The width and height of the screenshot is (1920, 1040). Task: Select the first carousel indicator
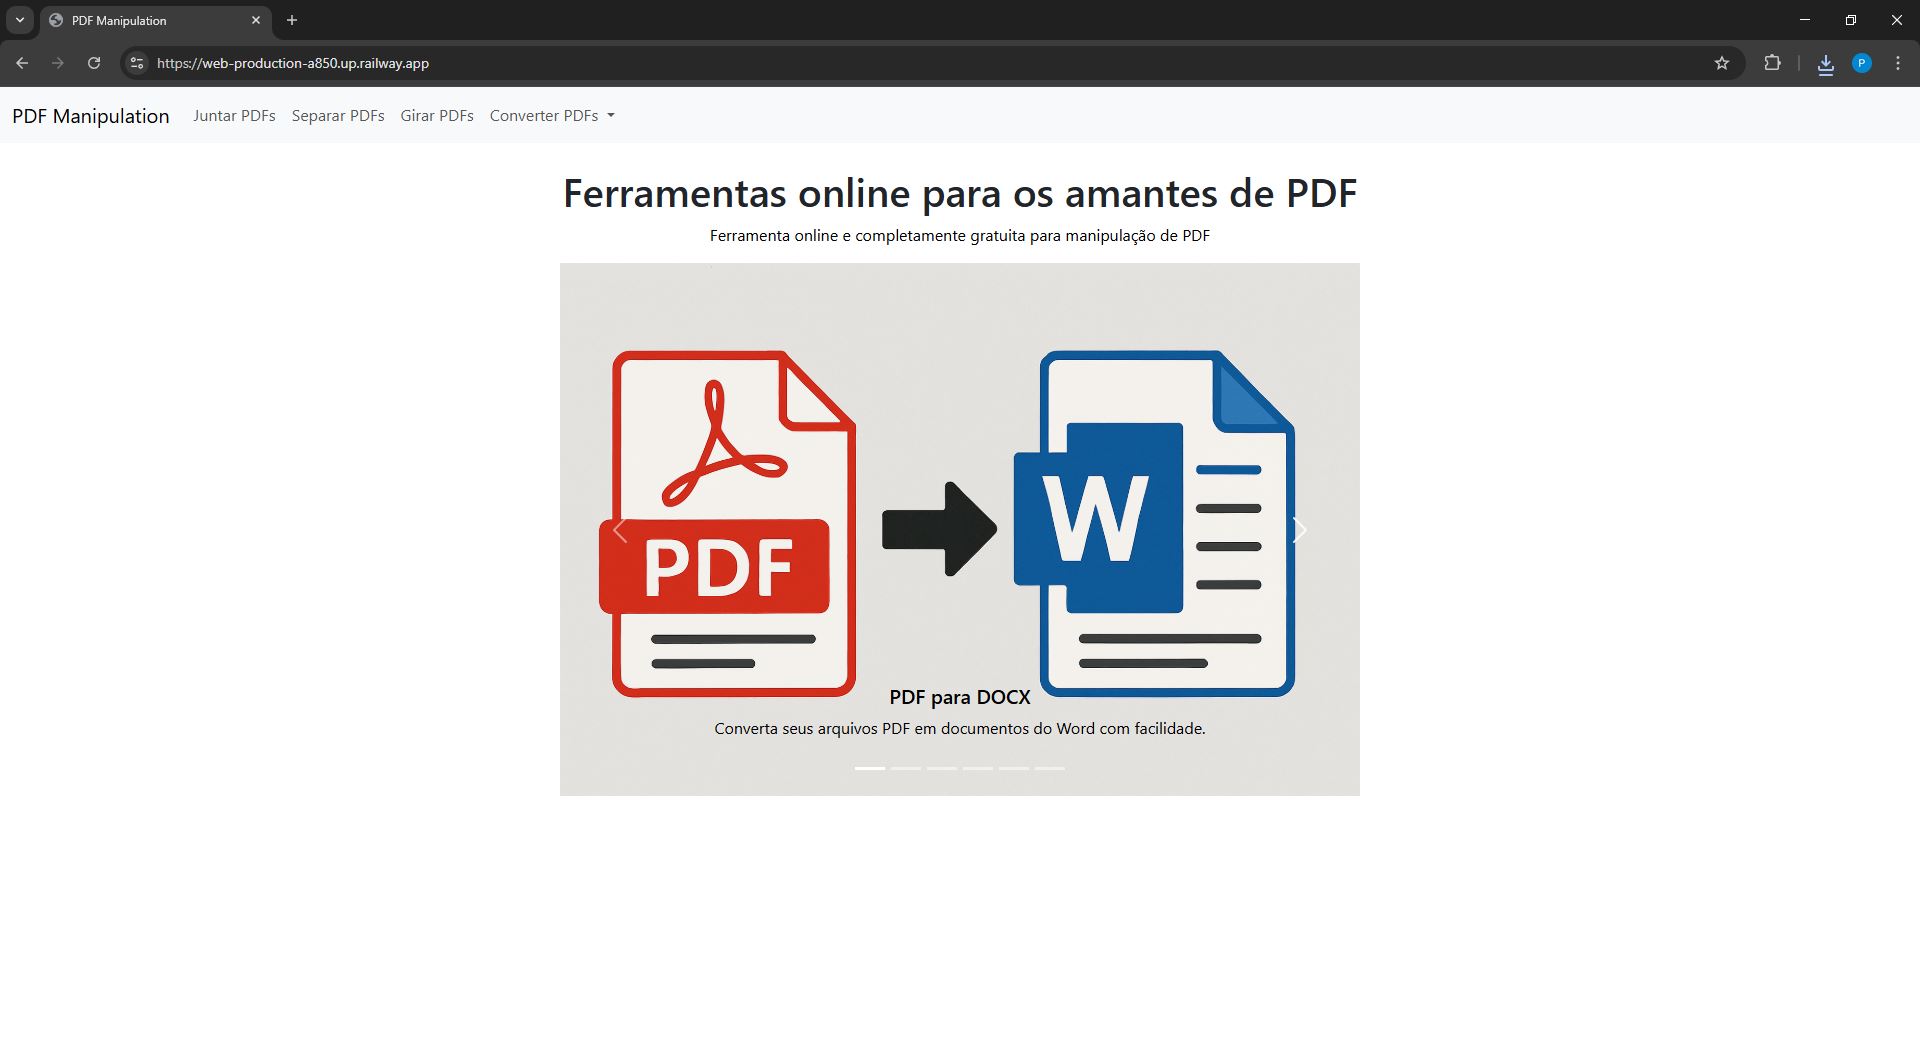[x=870, y=768]
